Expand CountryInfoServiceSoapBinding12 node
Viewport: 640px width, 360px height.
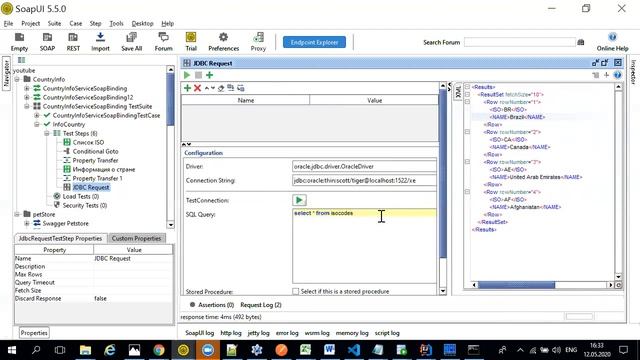click(x=27, y=97)
